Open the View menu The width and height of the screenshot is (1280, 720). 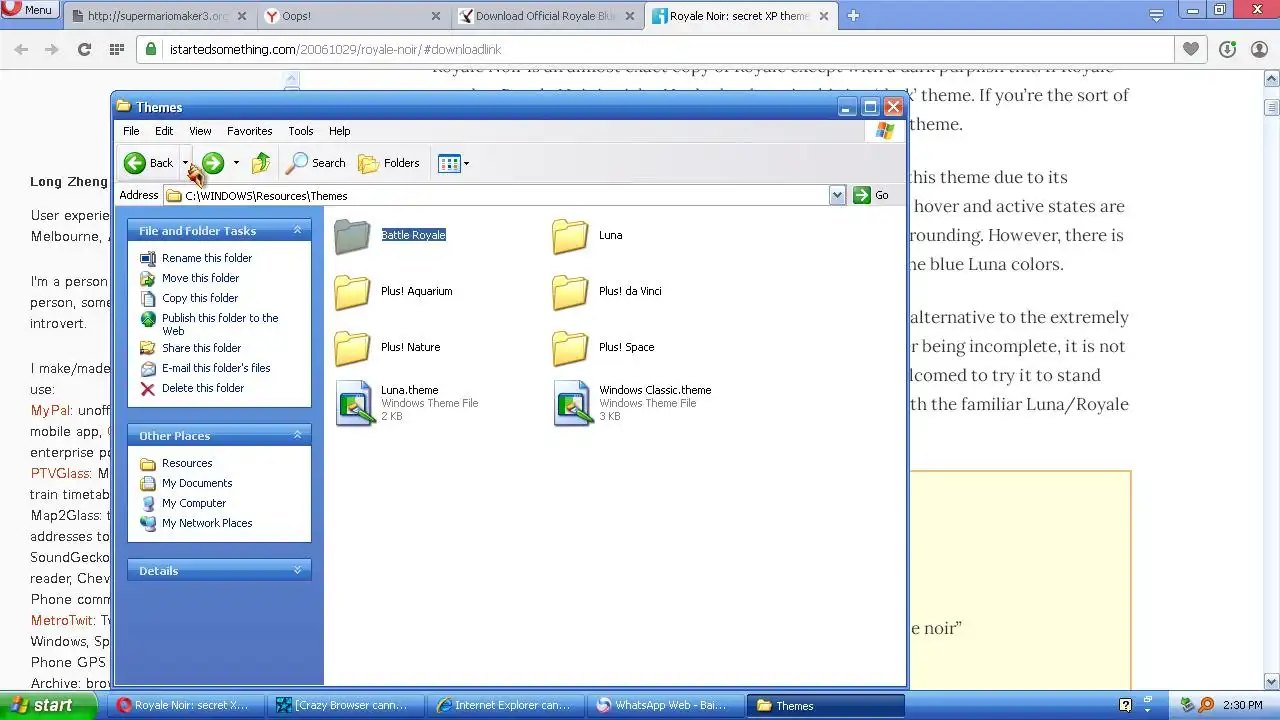(x=200, y=131)
